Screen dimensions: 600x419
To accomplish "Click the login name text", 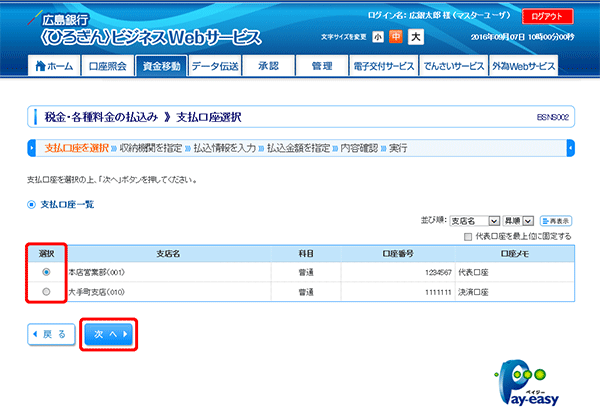I will click(439, 15).
